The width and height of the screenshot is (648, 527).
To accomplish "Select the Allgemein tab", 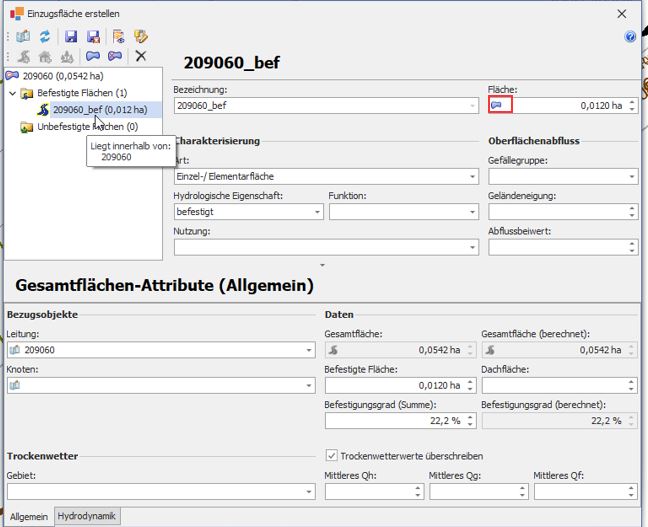I will pos(28,516).
